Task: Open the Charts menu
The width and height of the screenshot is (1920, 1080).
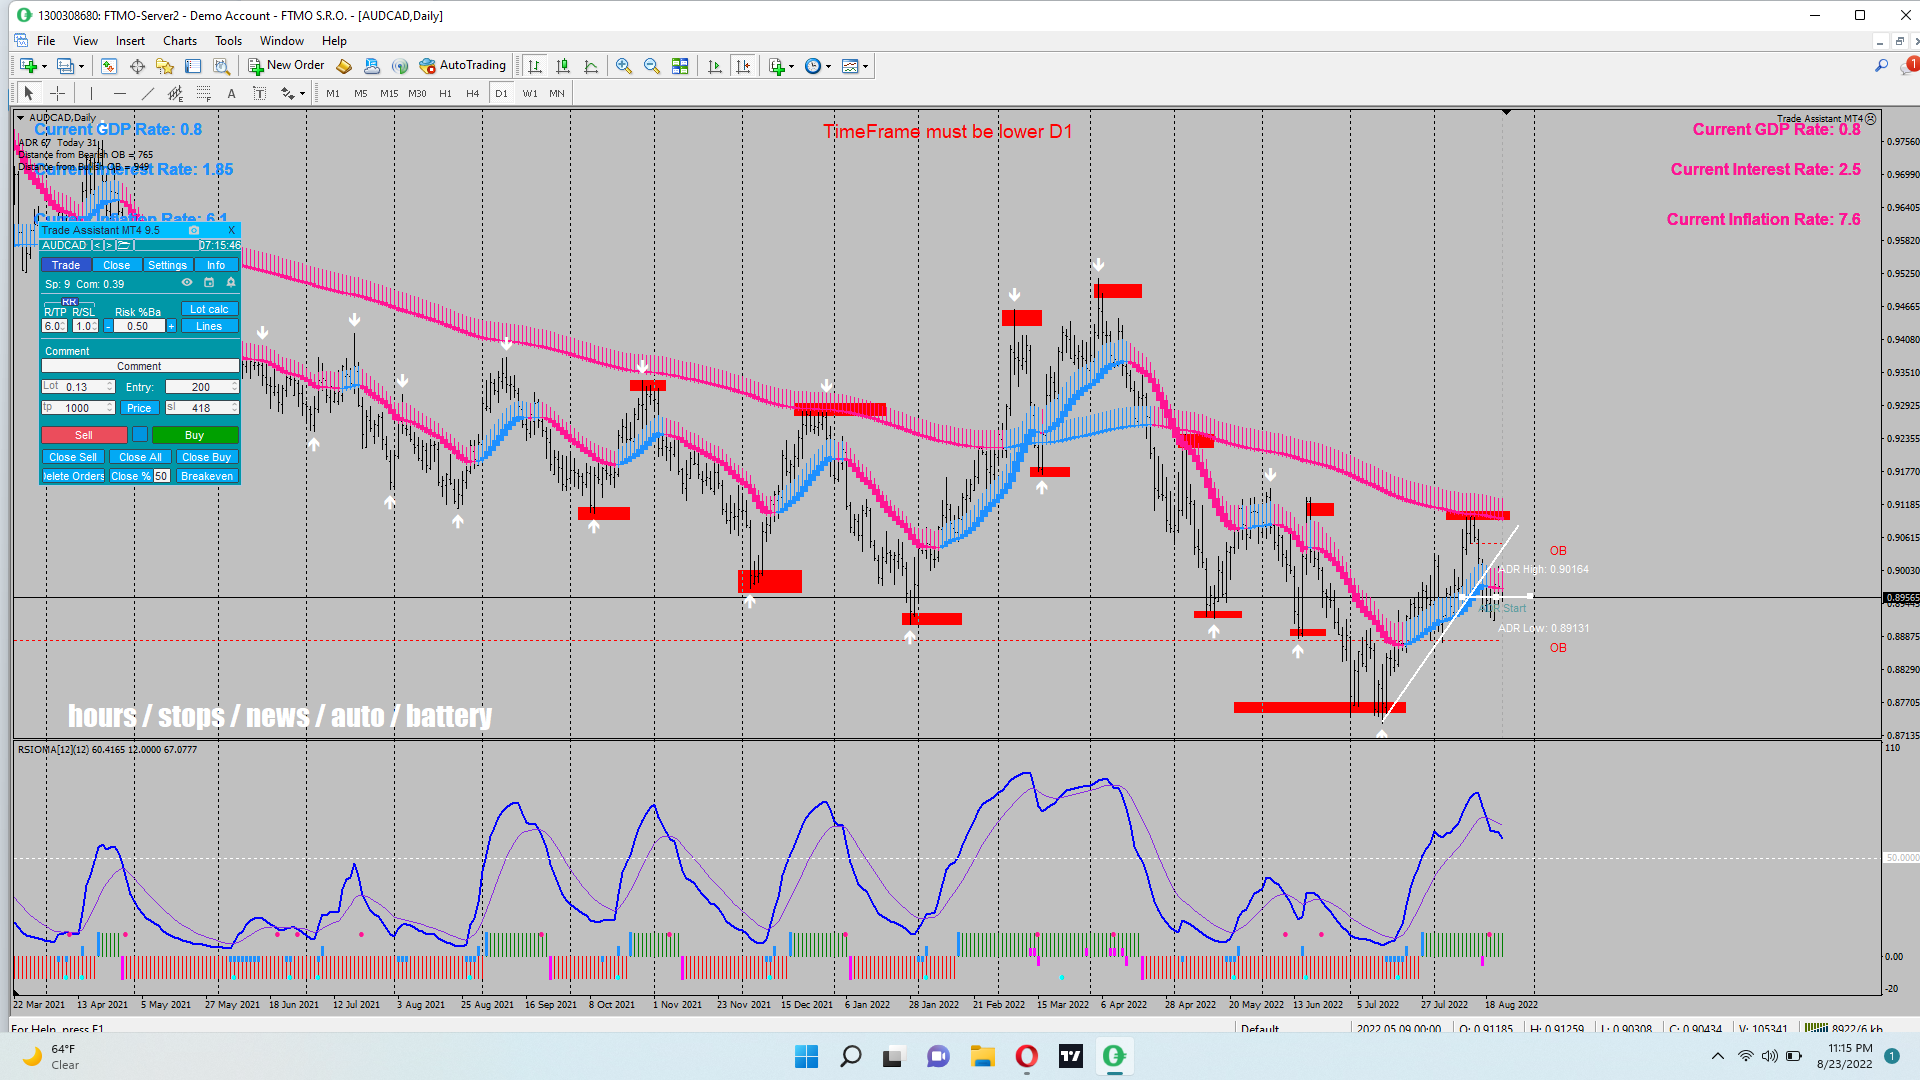Action: point(179,41)
